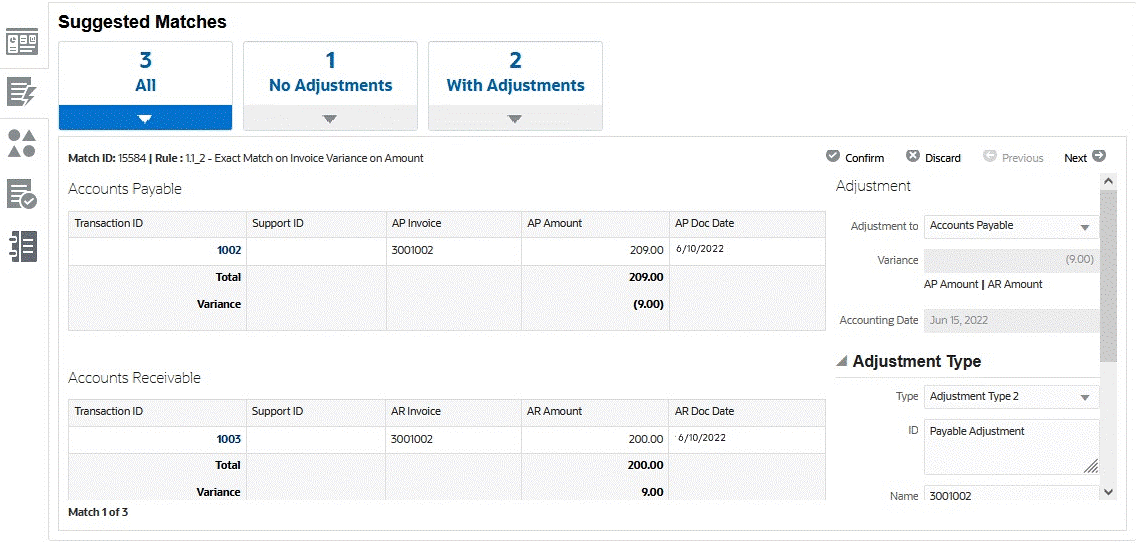This screenshot has height=543, width=1136.
Task: Go to the Next match
Action: (1085, 158)
